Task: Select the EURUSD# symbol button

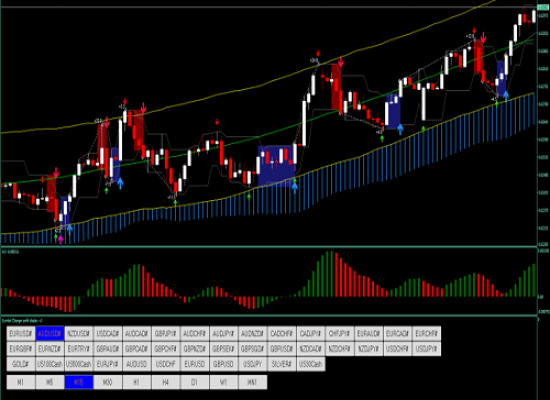Action: 21,333
